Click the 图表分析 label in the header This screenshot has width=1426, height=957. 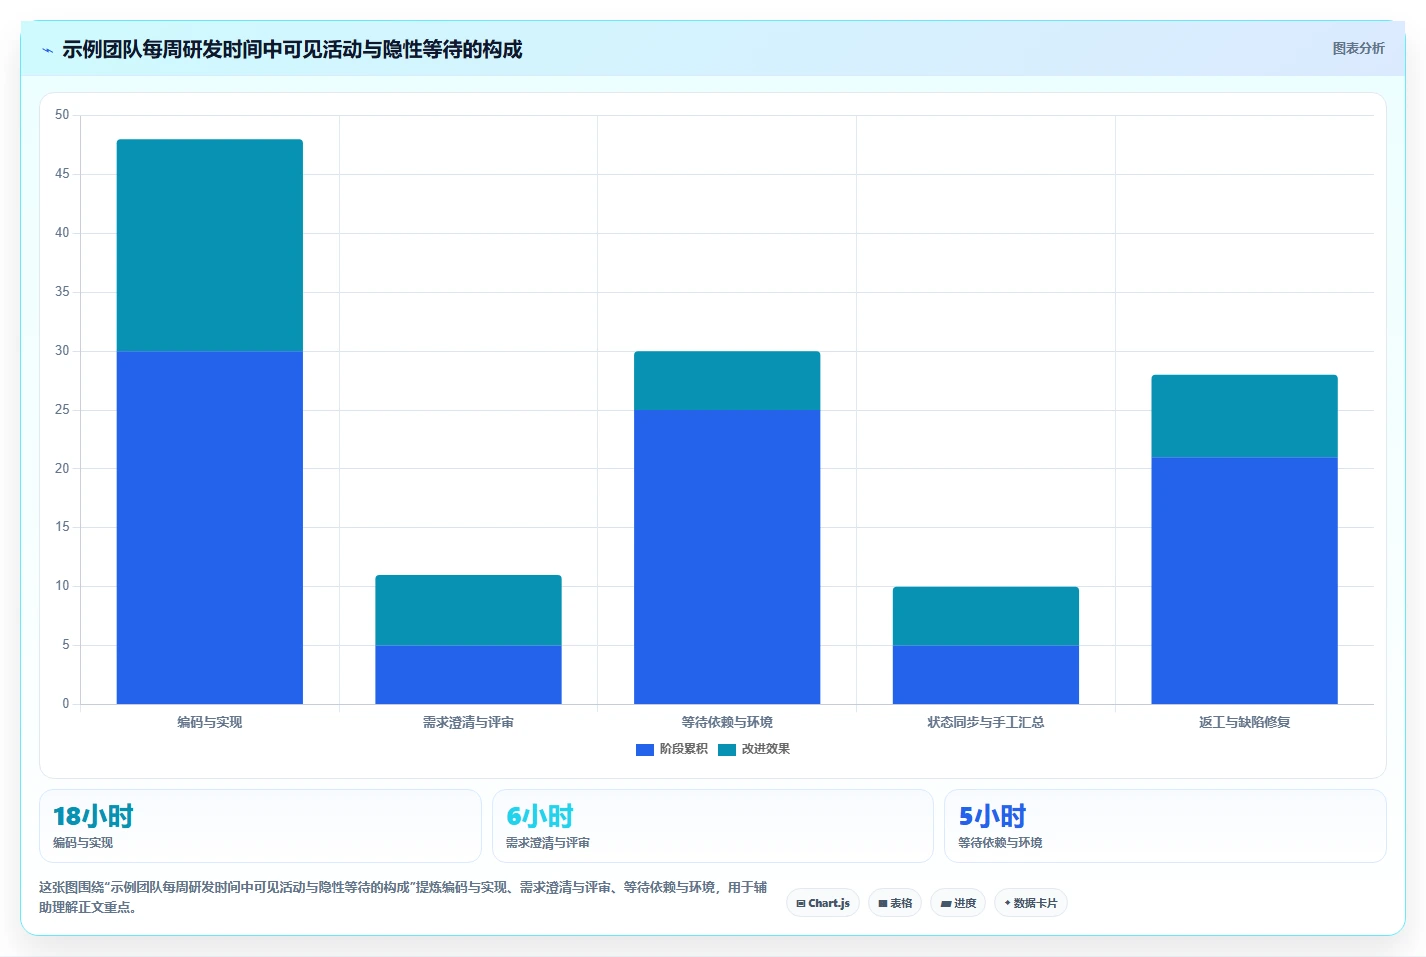point(1358,48)
